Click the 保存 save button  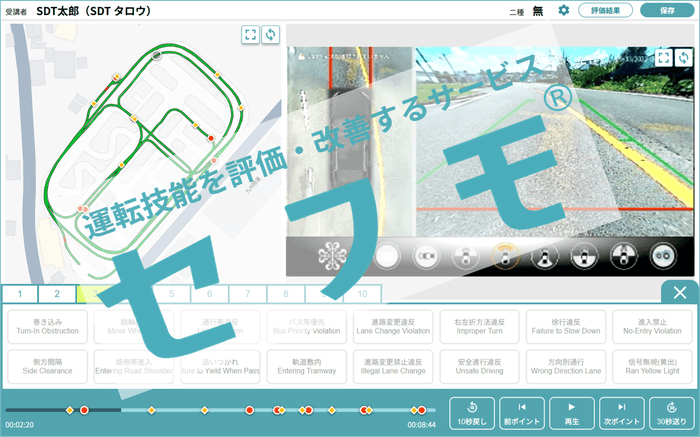(x=665, y=10)
